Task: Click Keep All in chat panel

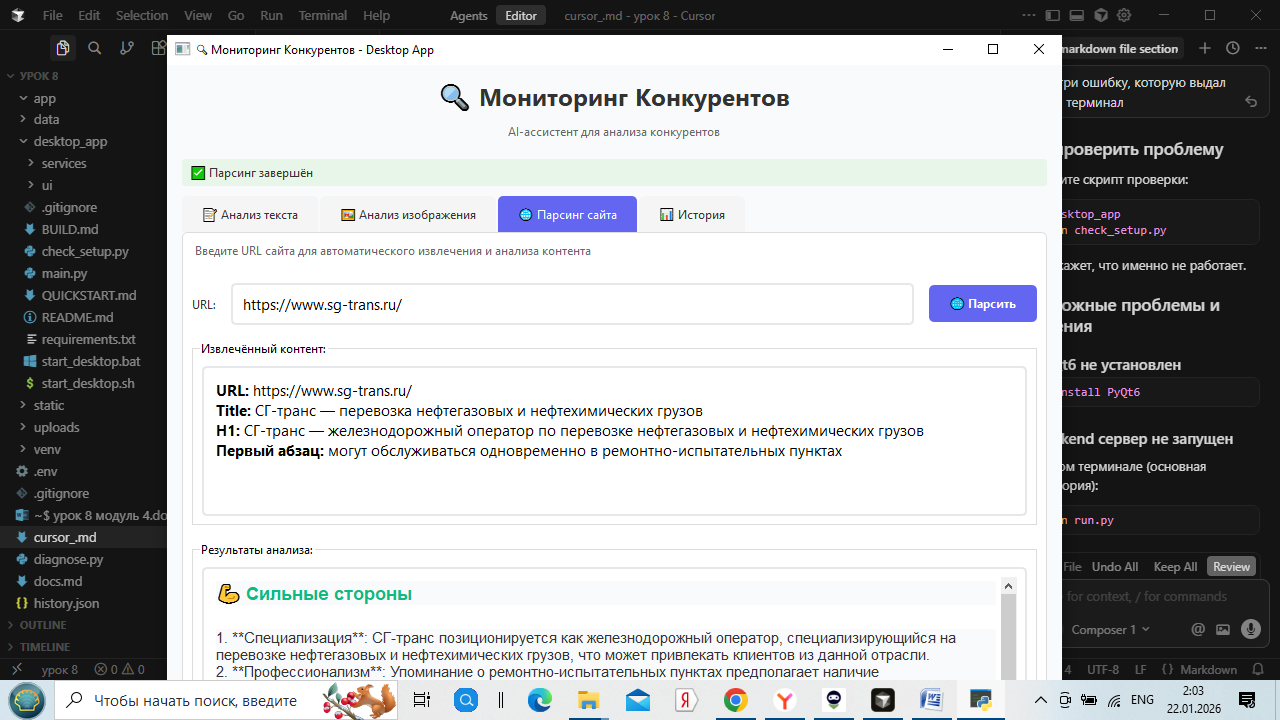Action: coord(1176,566)
